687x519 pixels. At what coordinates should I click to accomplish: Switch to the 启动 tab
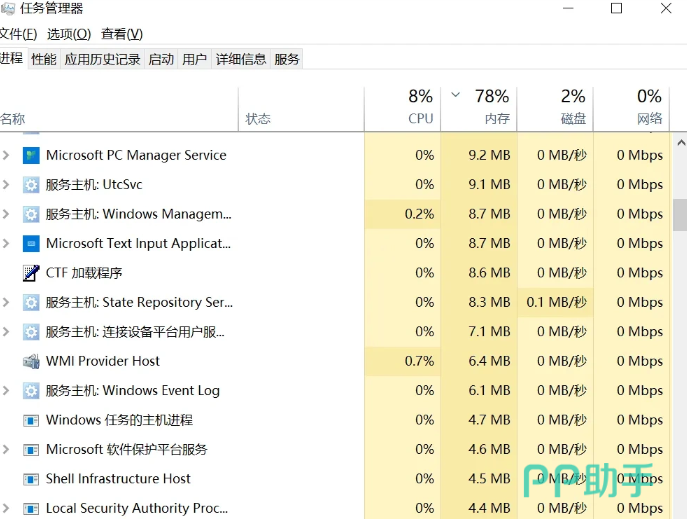[161, 59]
